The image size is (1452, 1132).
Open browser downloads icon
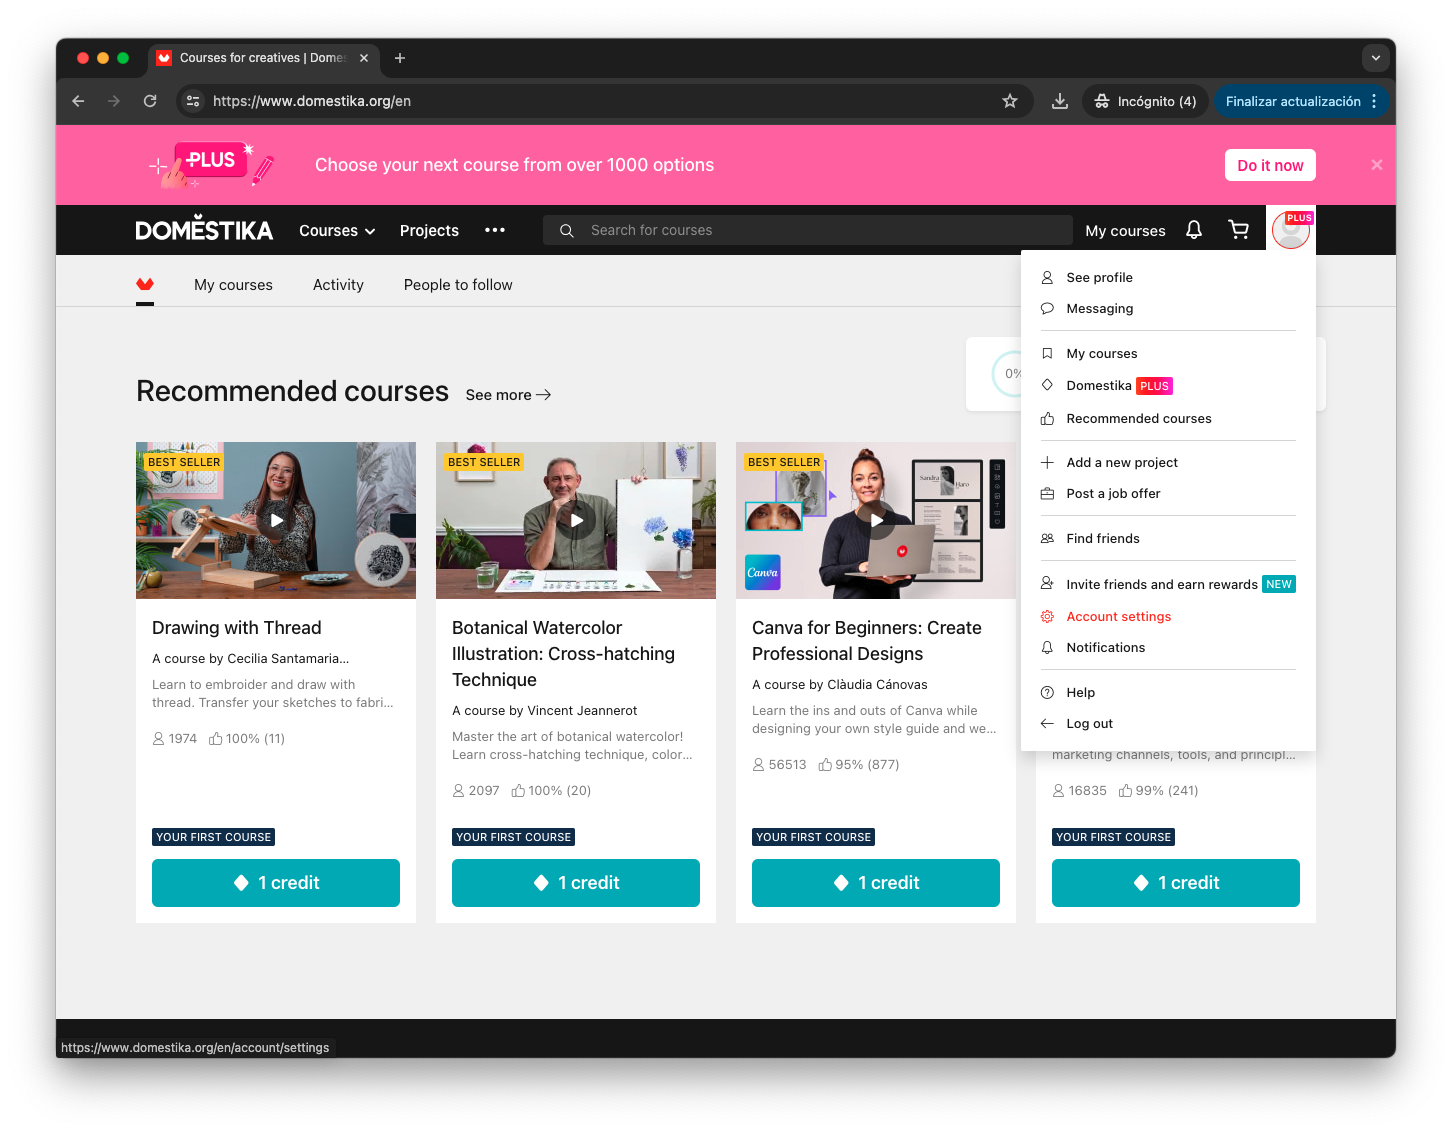[1060, 101]
